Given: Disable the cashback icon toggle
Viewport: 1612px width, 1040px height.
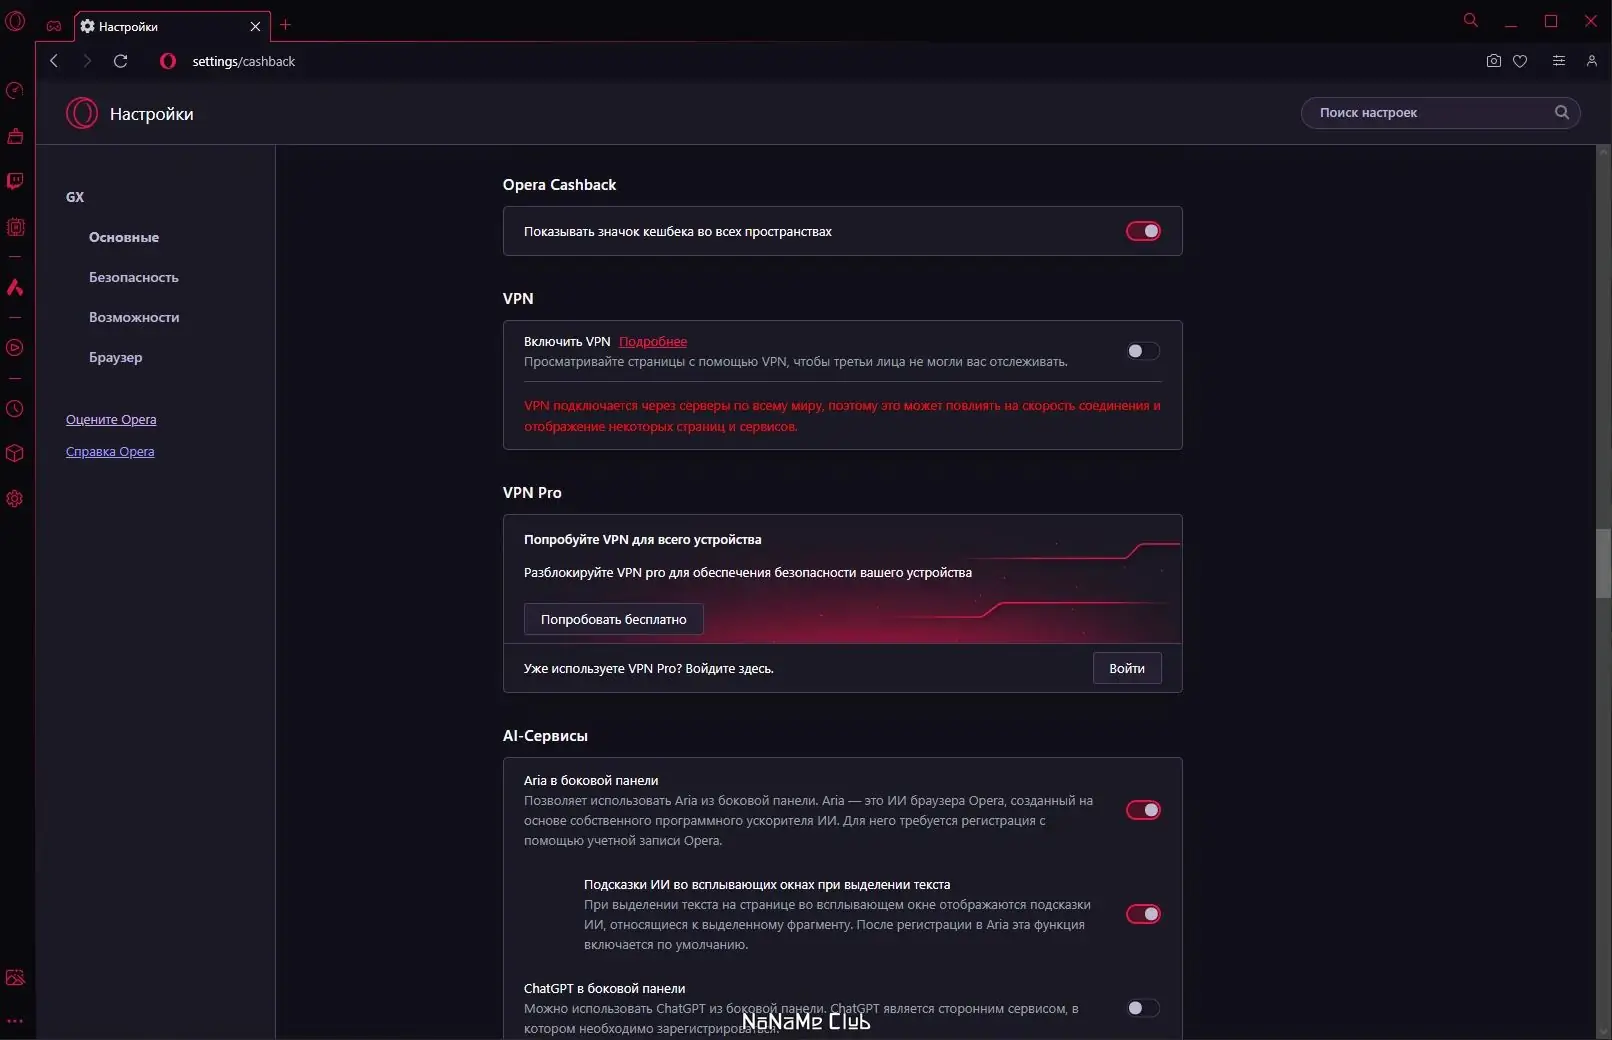Looking at the screenshot, I should tap(1143, 231).
